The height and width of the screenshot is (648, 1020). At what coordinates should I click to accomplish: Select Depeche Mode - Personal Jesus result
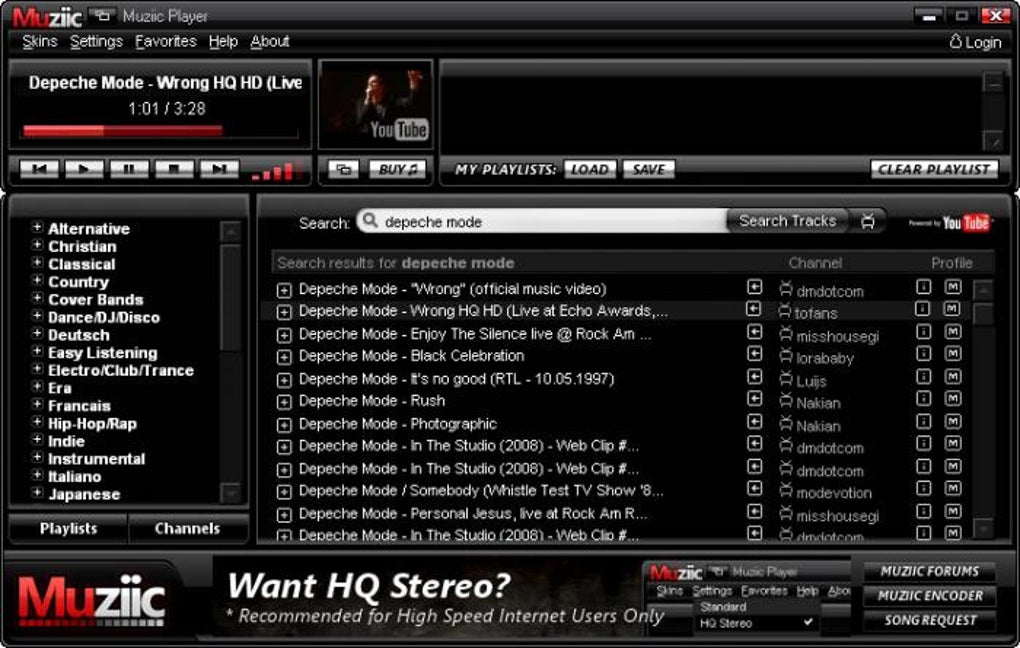point(473,513)
